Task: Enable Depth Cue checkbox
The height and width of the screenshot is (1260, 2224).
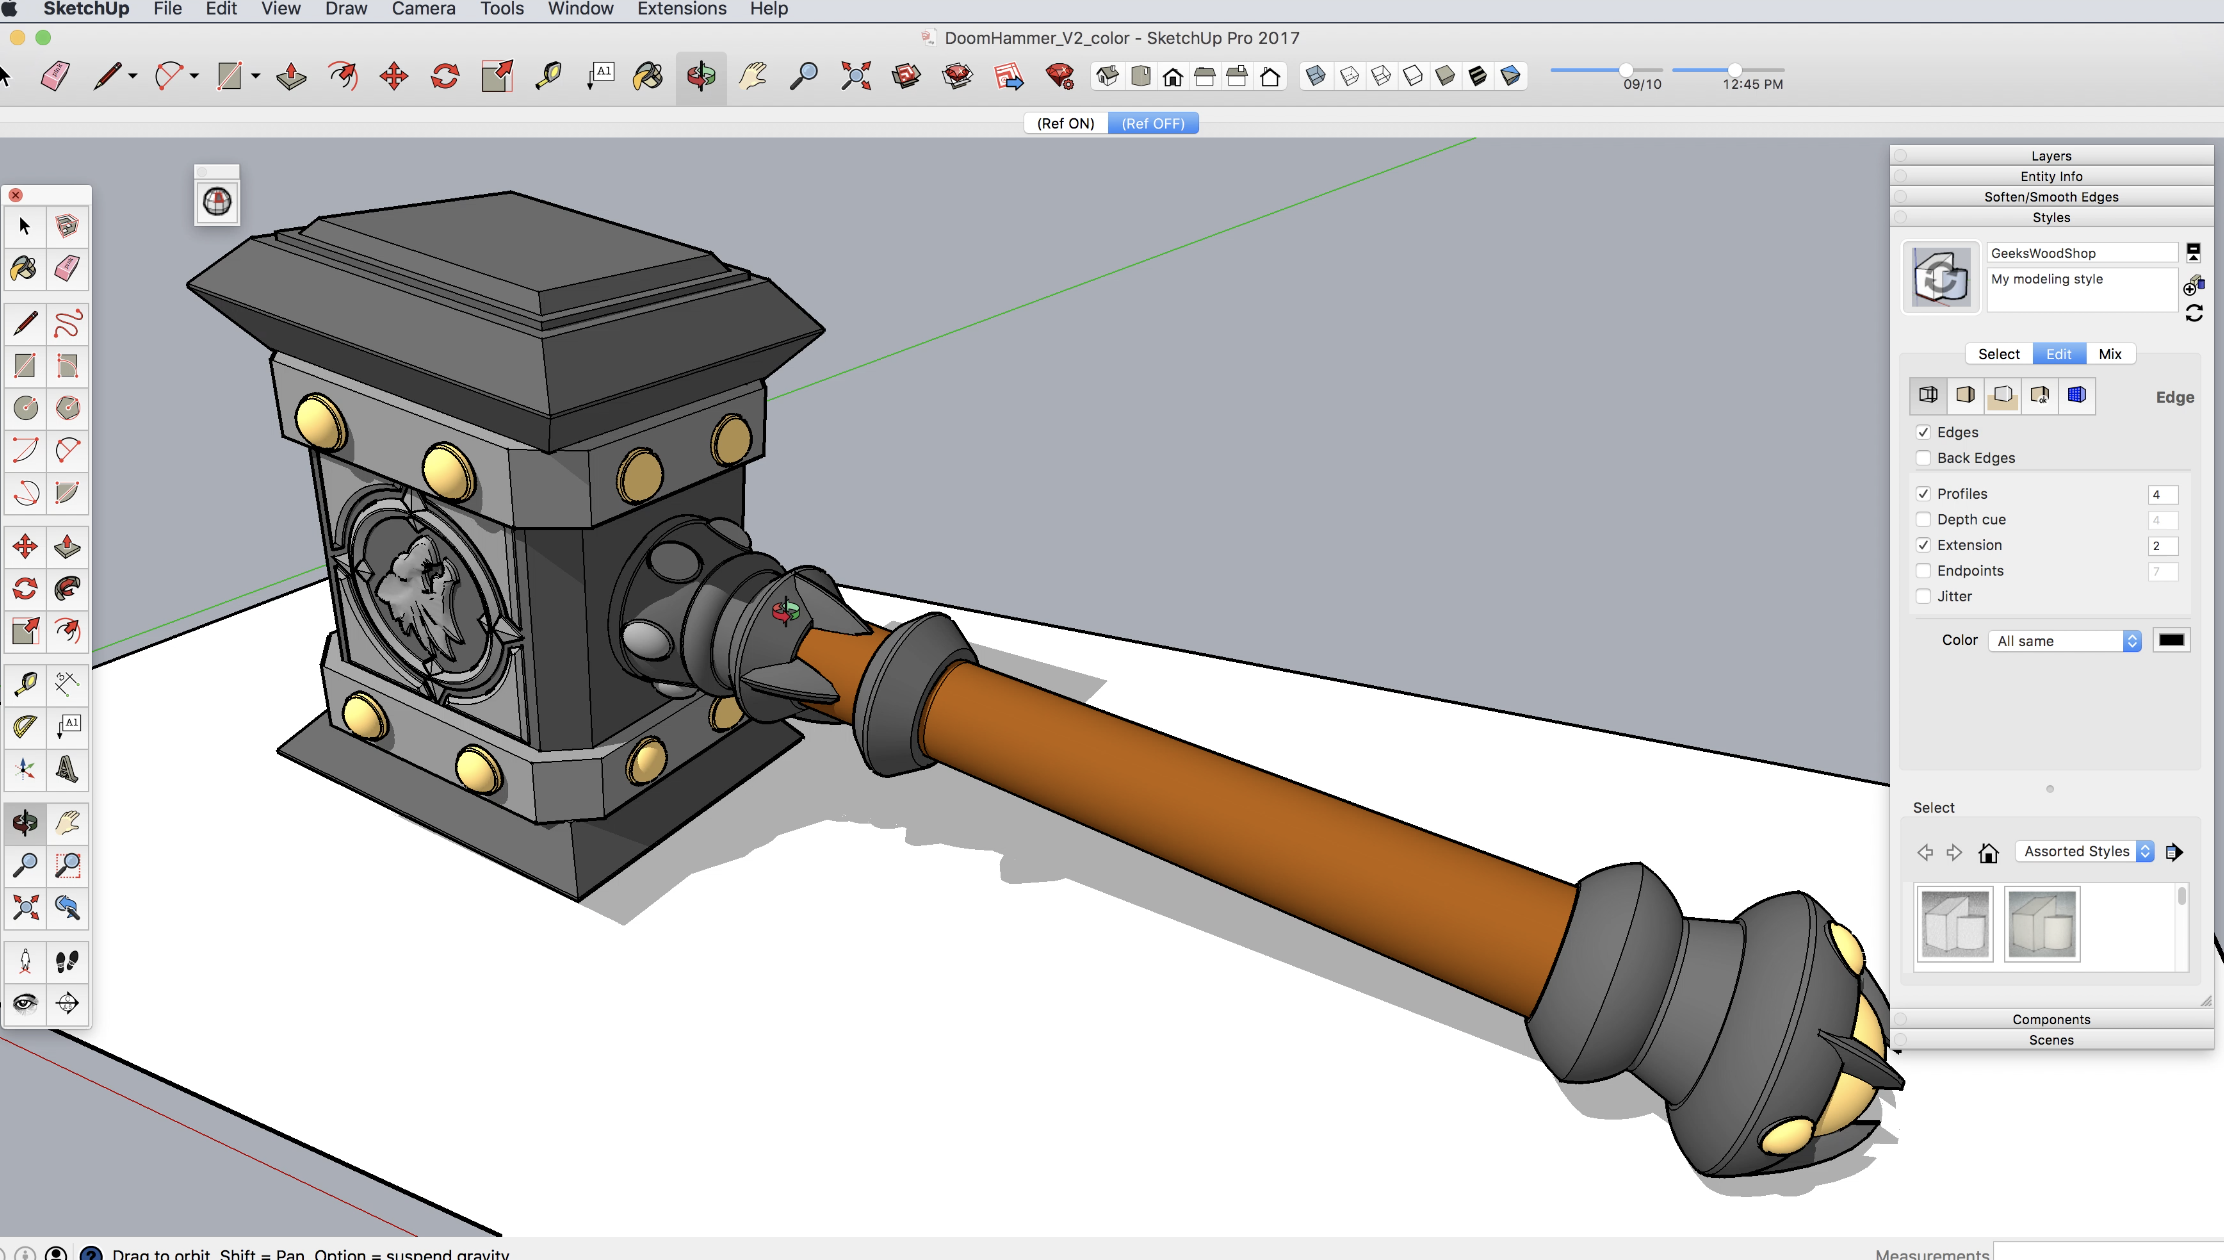Action: tap(1923, 519)
